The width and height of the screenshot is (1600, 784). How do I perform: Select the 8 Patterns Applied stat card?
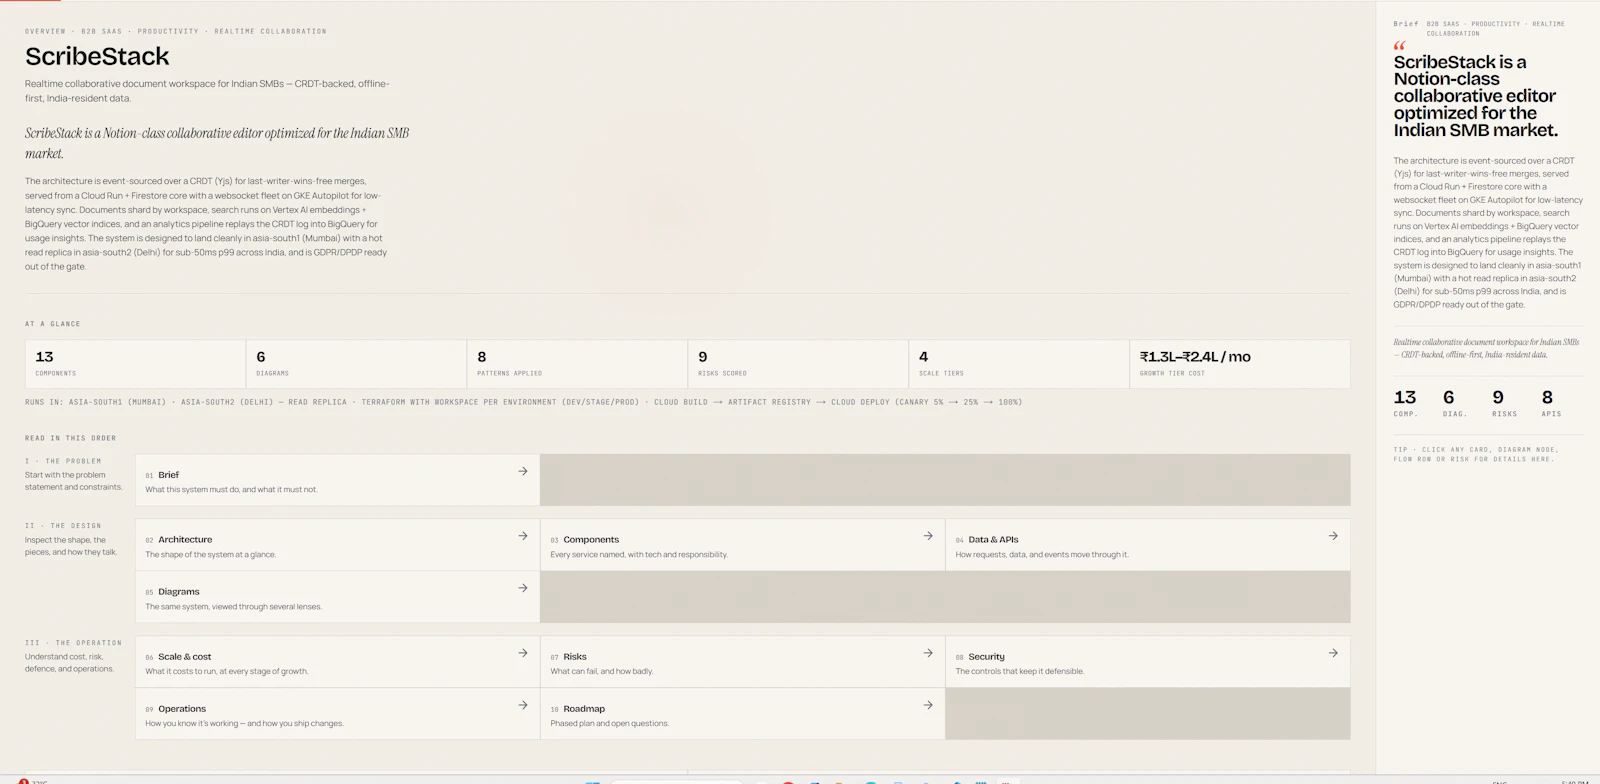click(577, 364)
